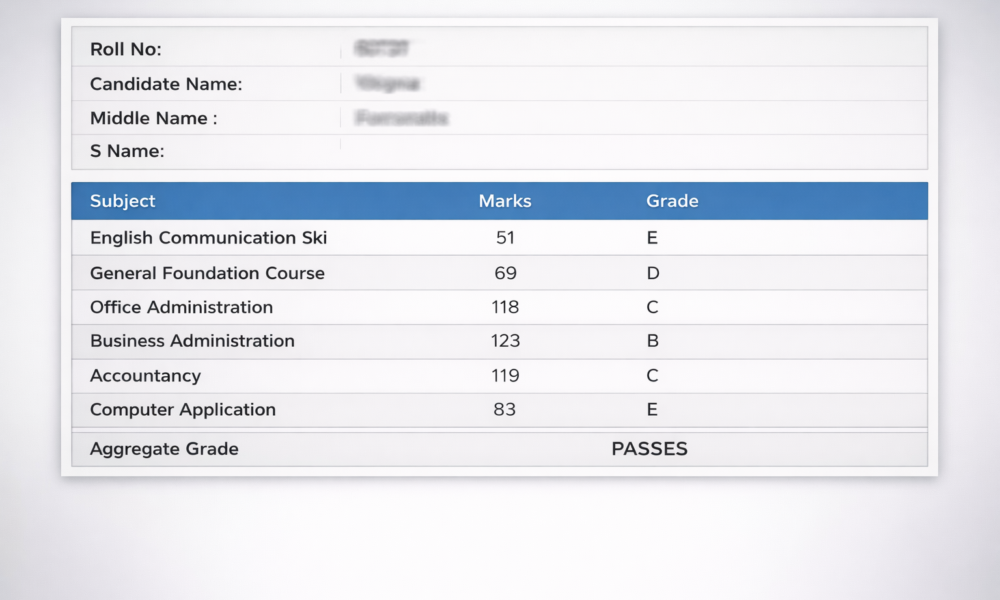Viewport: 1000px width, 600px height.
Task: Click the Computer Application subject name
Action: (x=183, y=410)
